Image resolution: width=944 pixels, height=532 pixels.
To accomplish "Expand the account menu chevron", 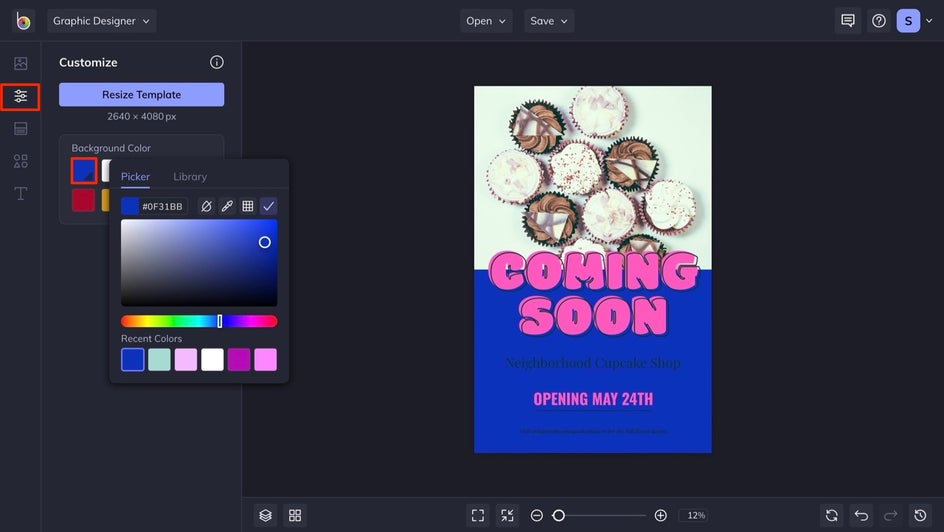I will (x=929, y=21).
